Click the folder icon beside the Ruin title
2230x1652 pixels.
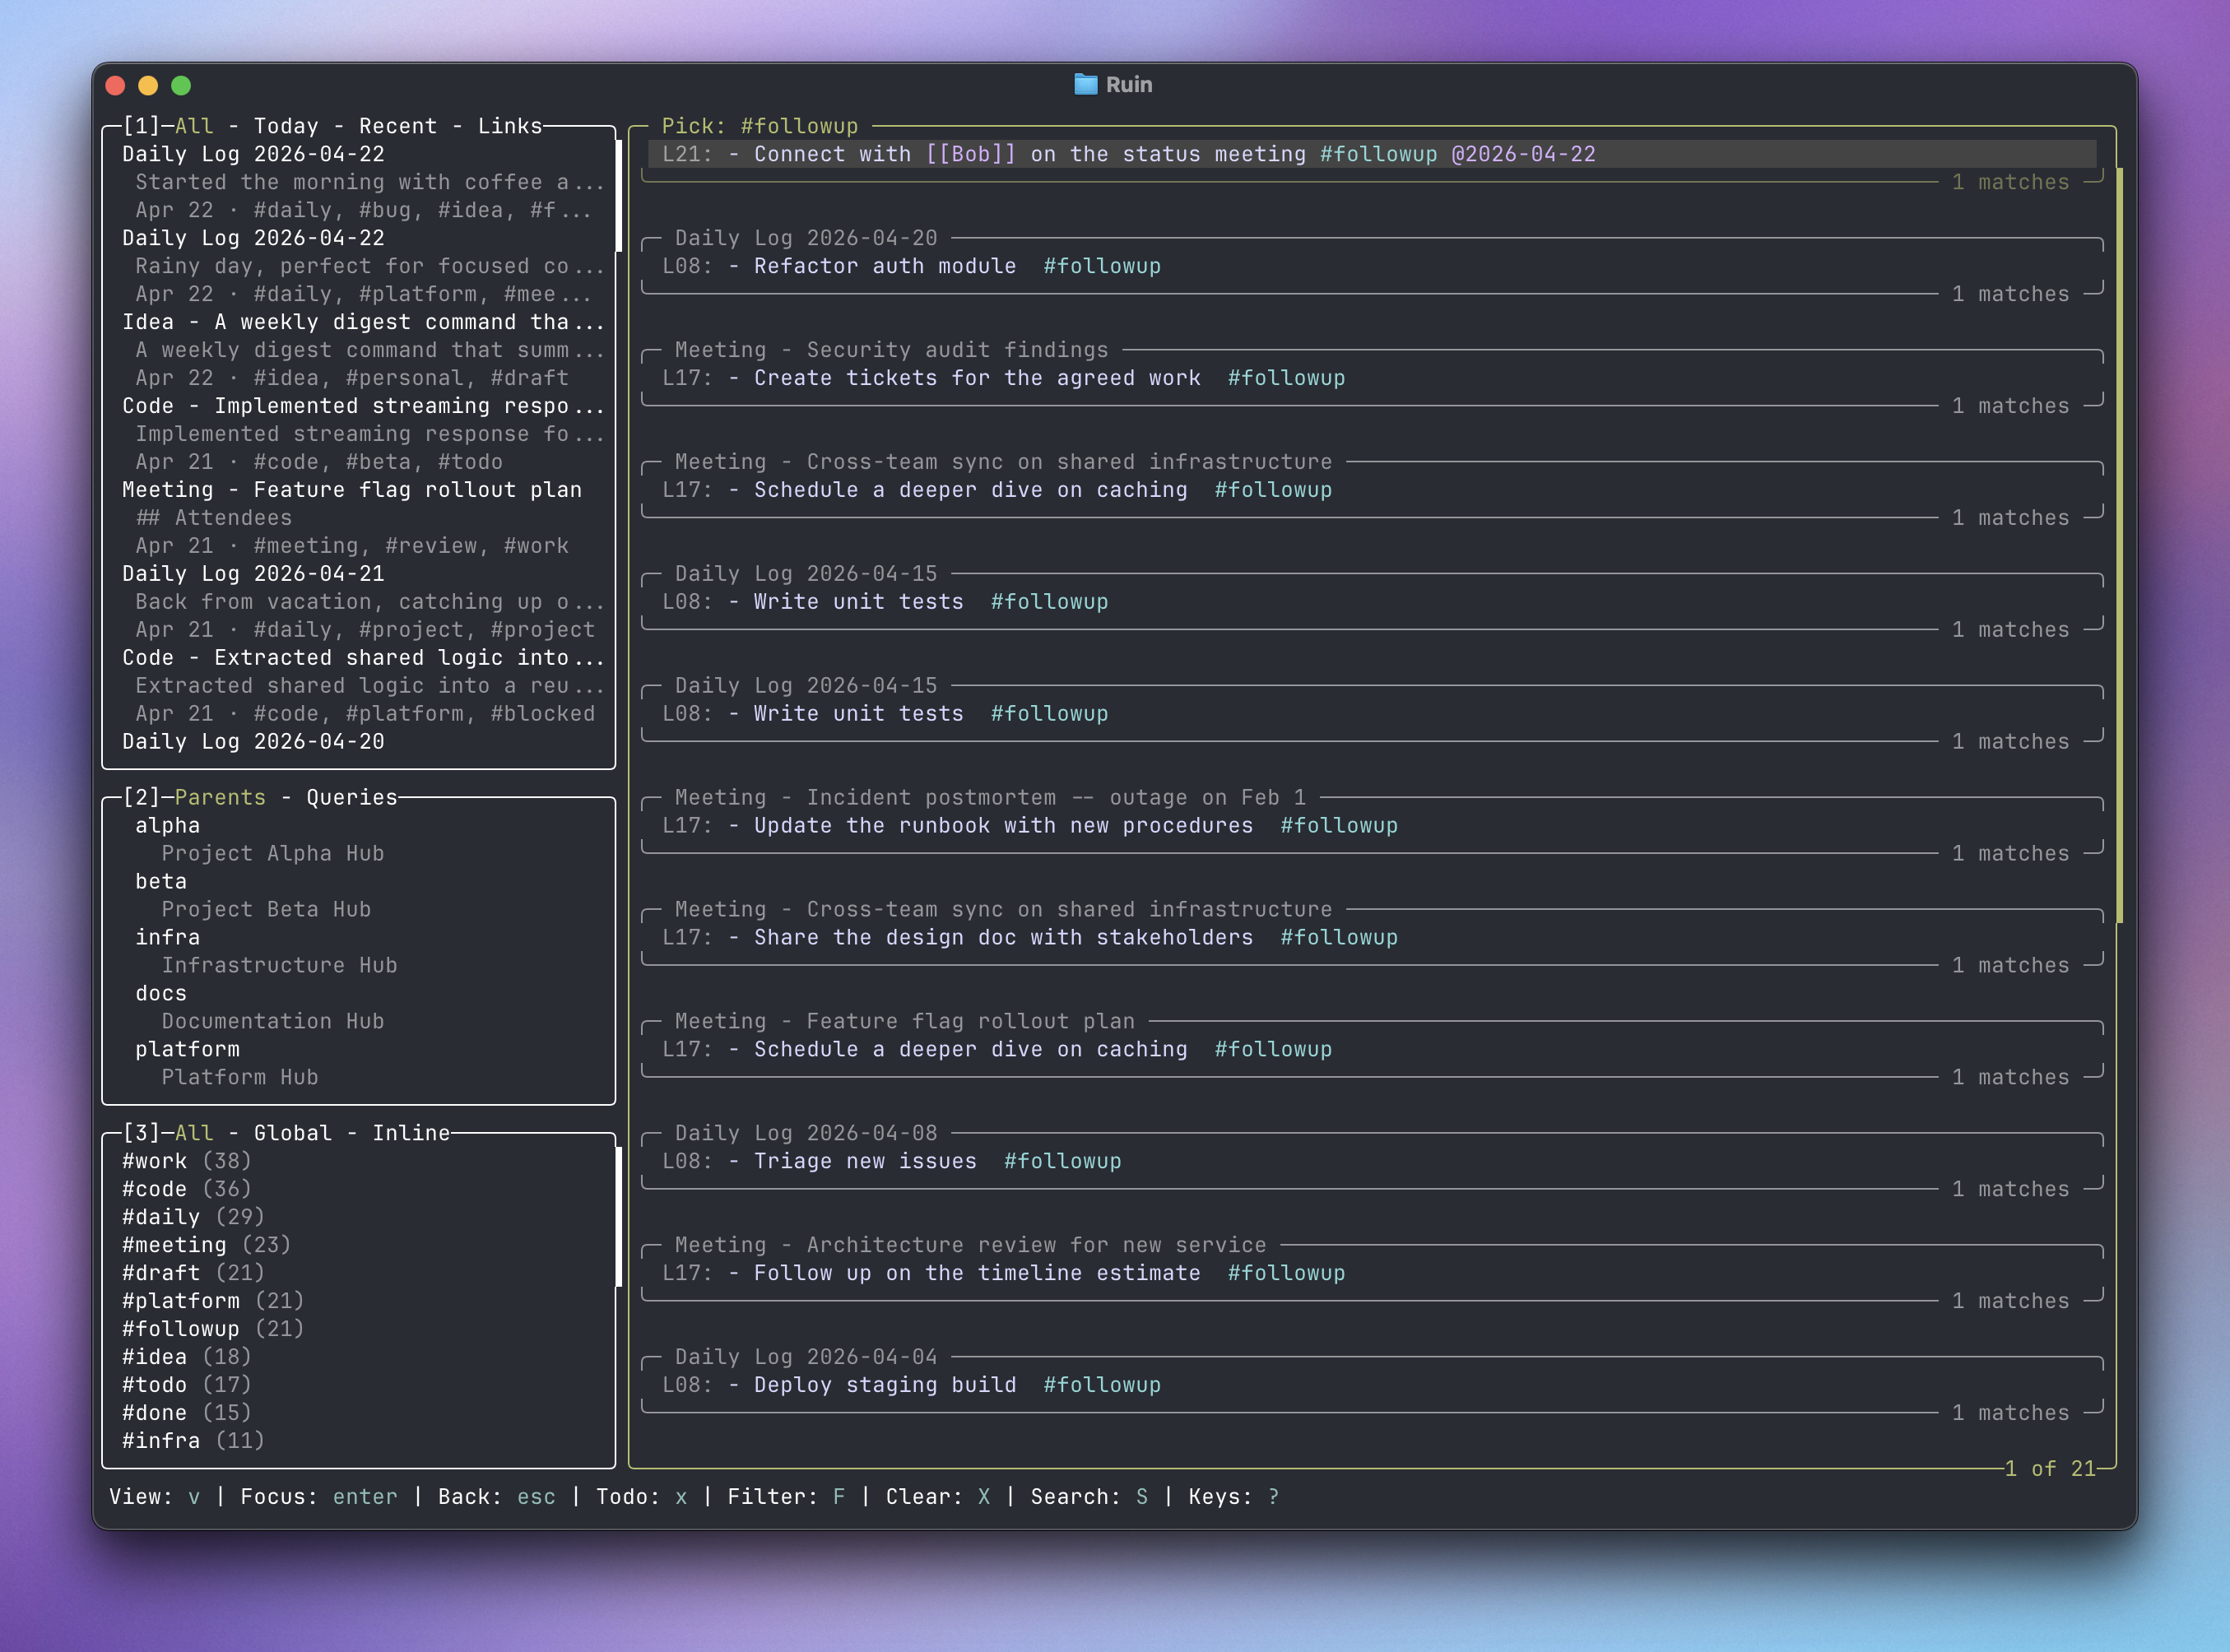(x=1087, y=84)
